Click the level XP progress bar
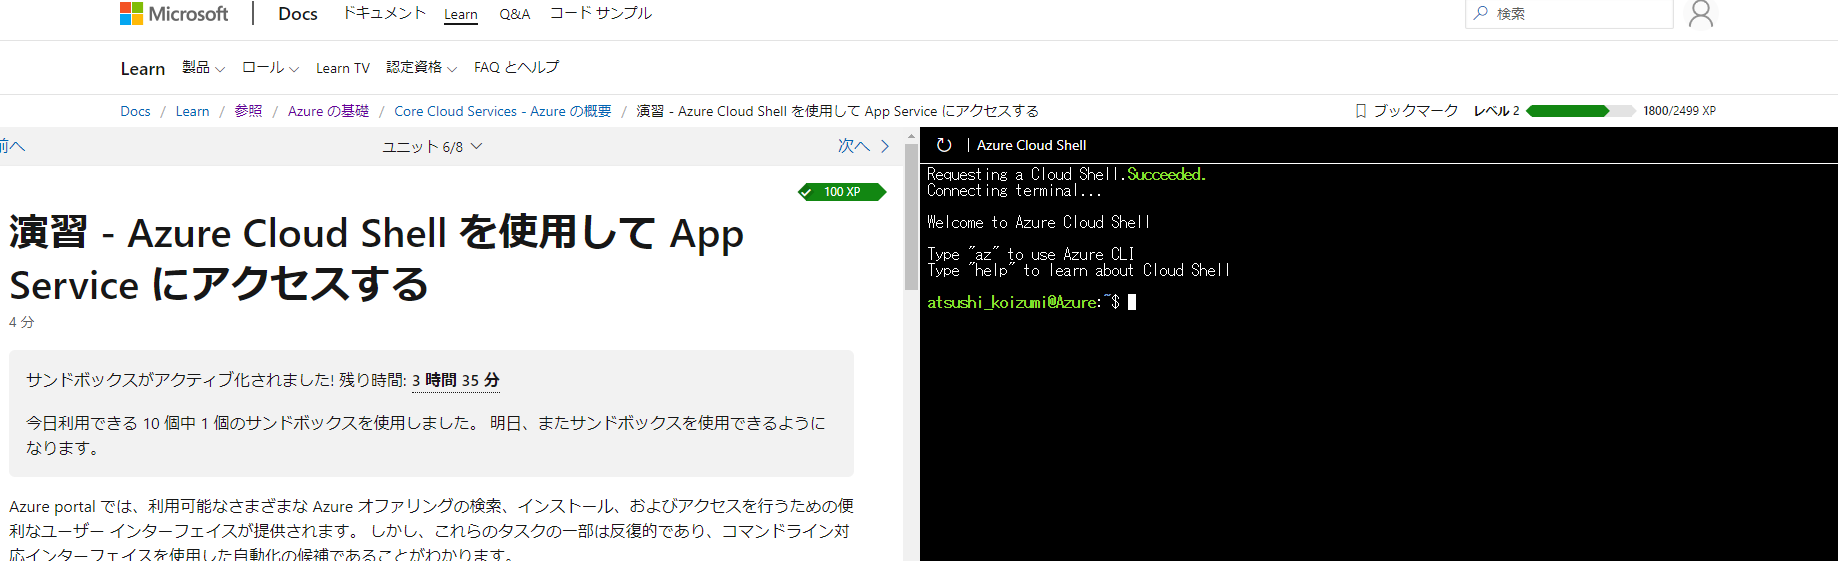Image resolution: width=1838 pixels, height=561 pixels. click(x=1580, y=111)
